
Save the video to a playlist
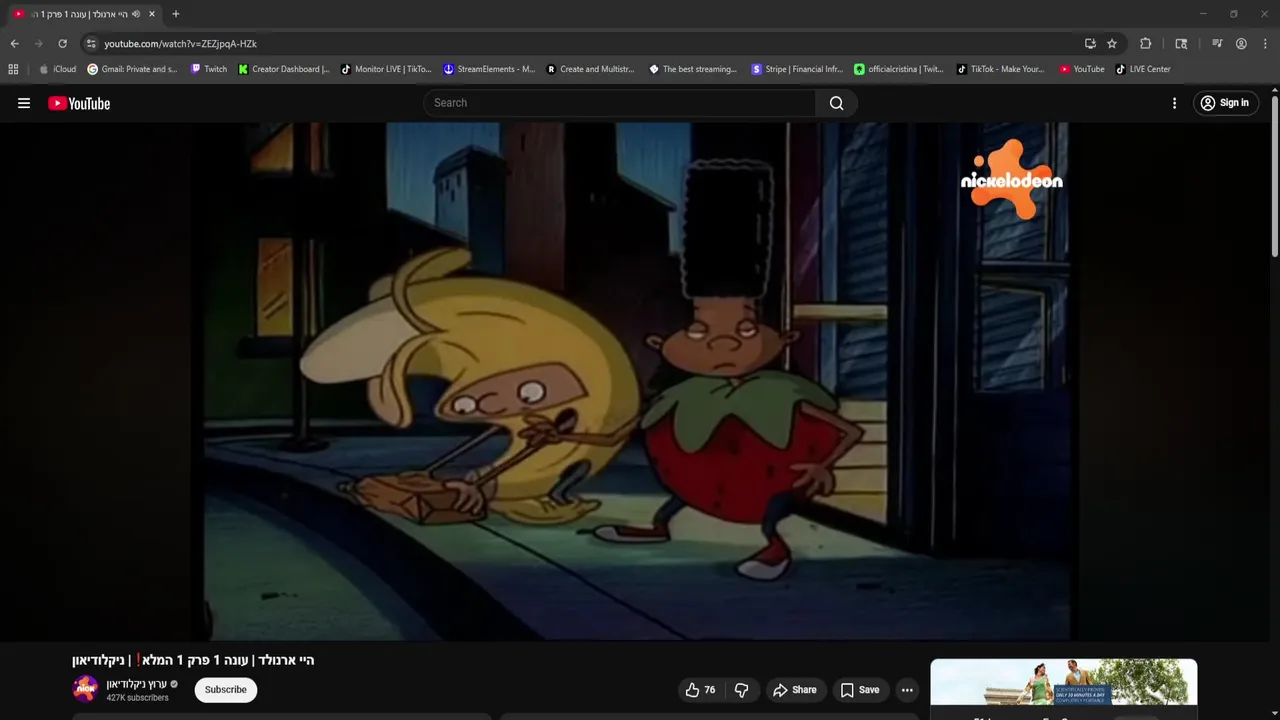[860, 690]
